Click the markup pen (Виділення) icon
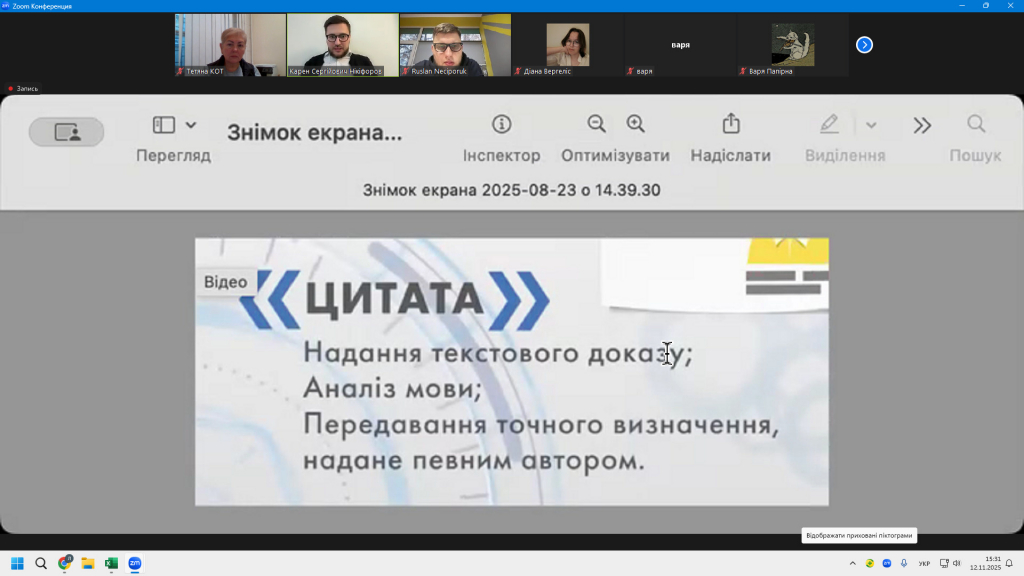Viewport: 1024px width, 576px height. [x=829, y=124]
